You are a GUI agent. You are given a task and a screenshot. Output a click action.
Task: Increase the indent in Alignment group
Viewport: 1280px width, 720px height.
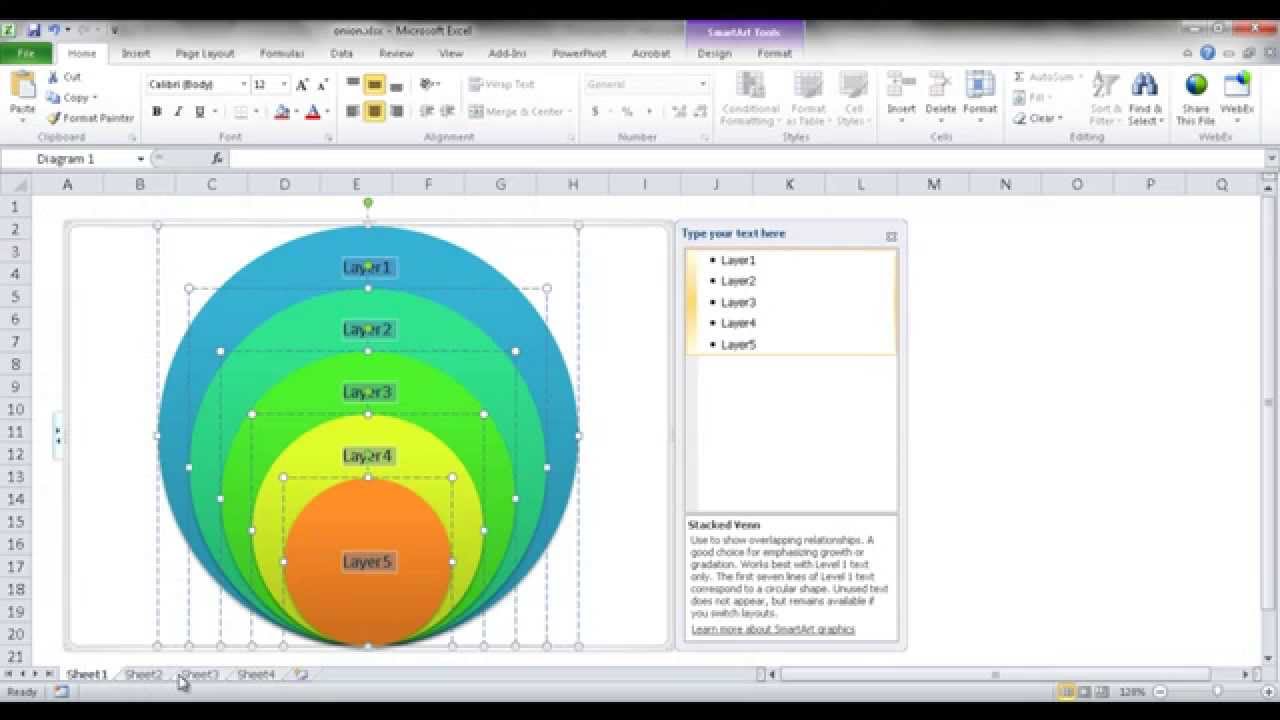tap(447, 111)
